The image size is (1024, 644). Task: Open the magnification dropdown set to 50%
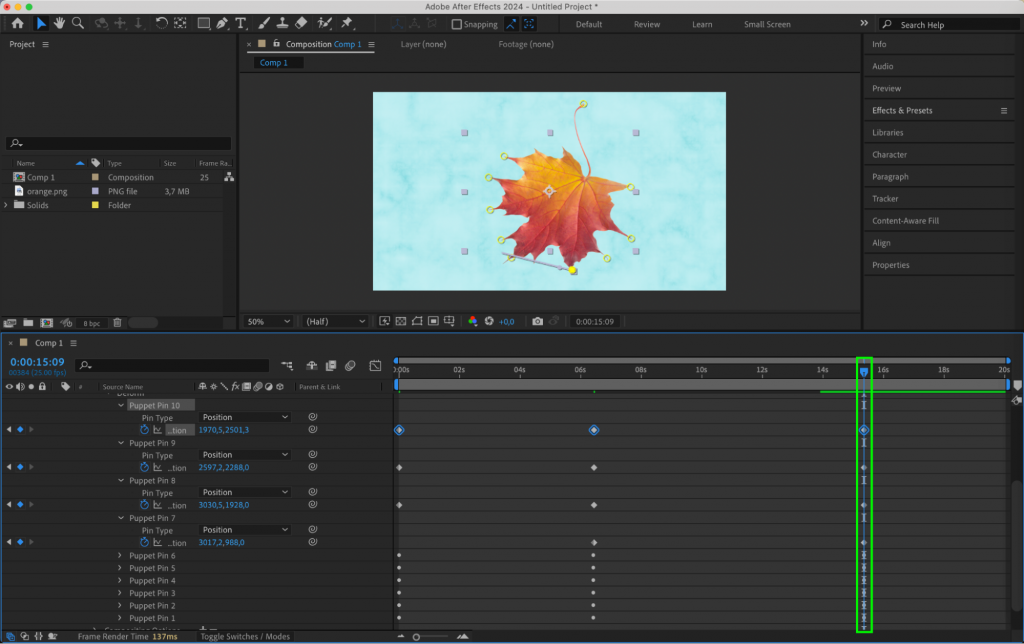267,321
